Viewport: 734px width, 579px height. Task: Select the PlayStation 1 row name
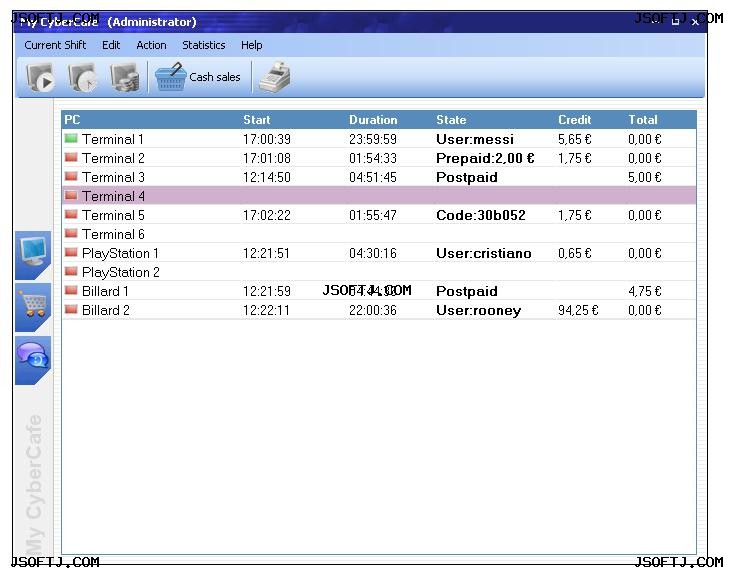coord(120,253)
